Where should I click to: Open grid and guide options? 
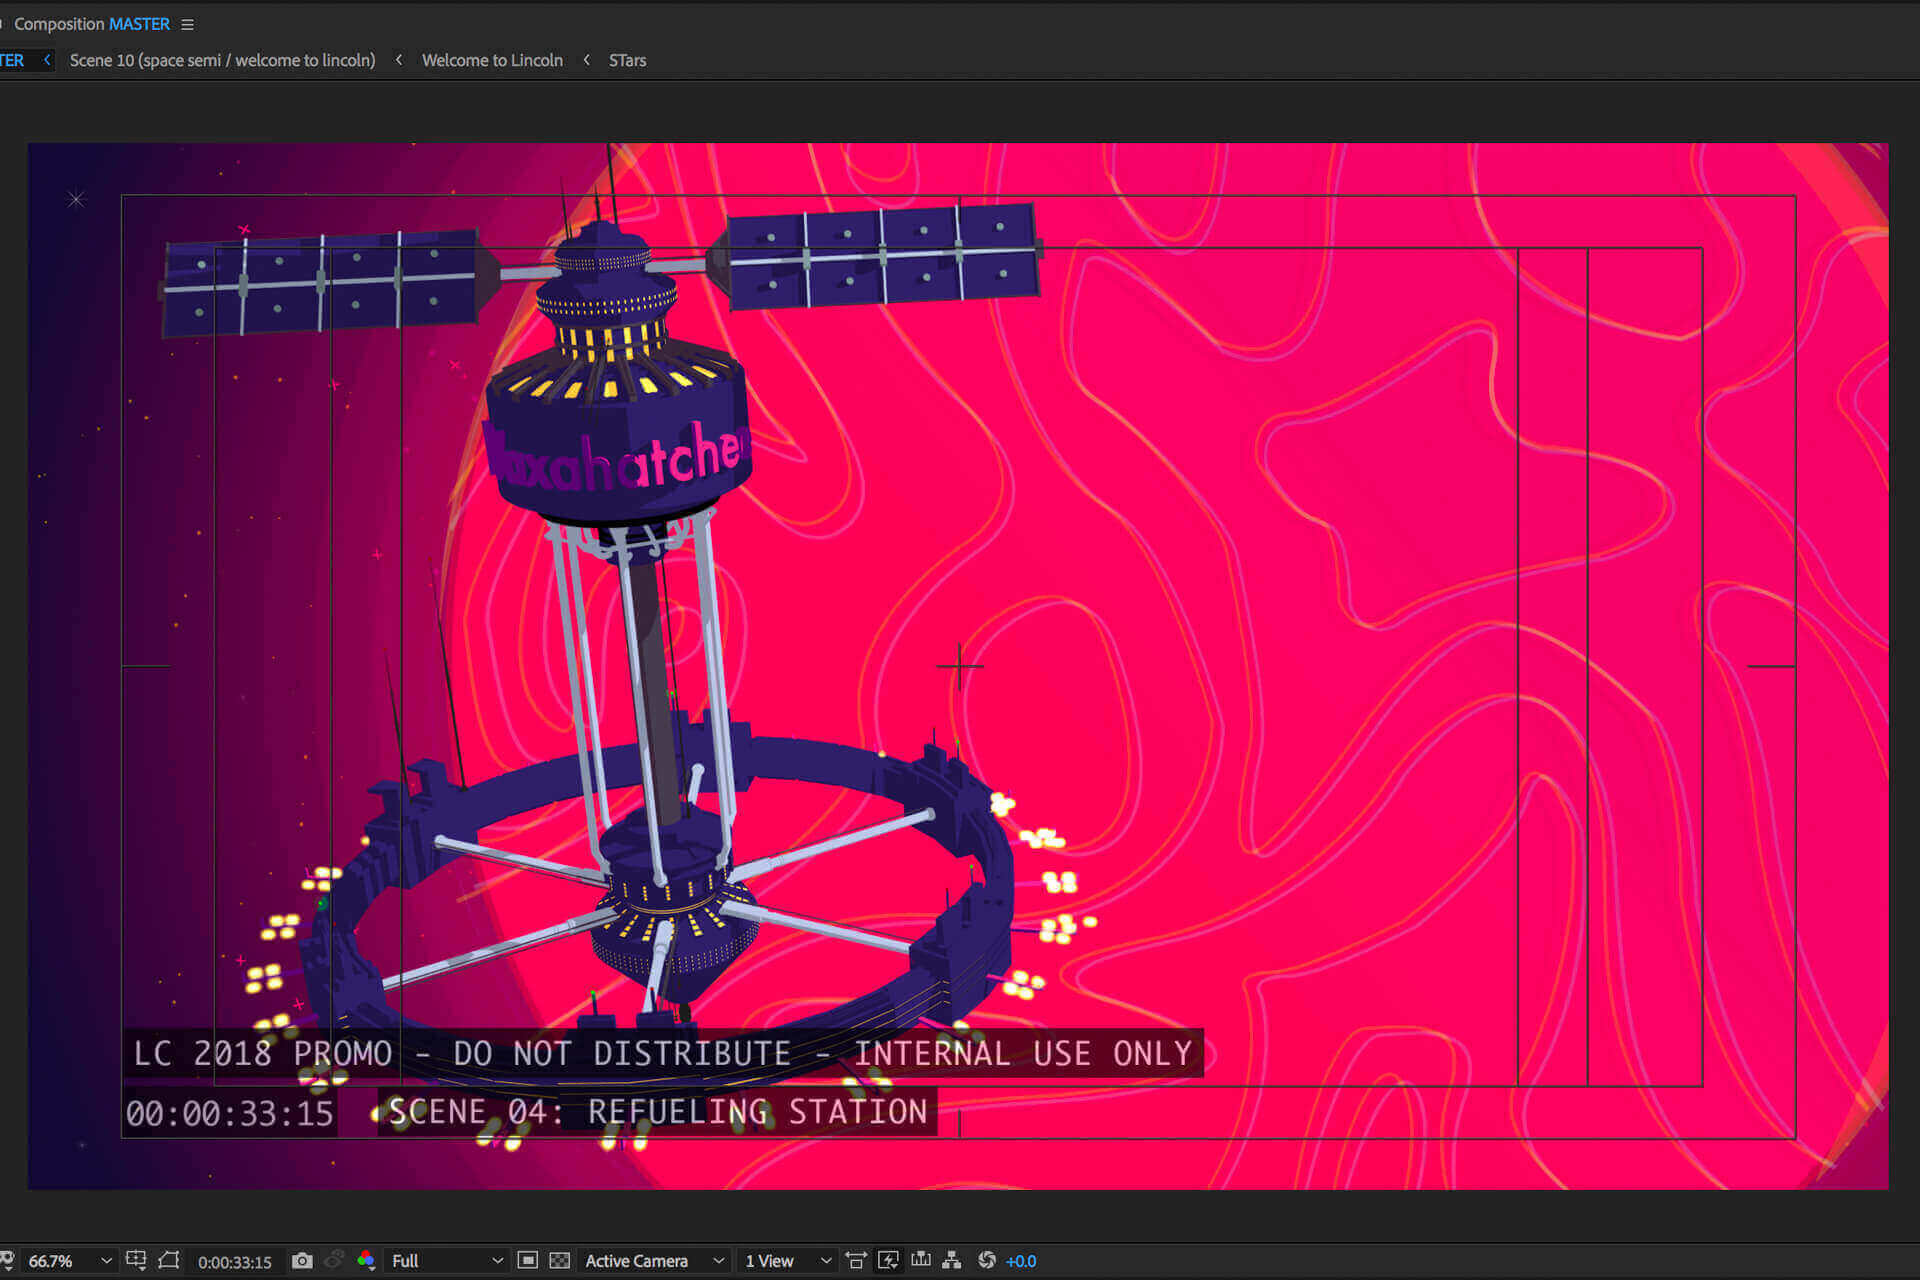click(136, 1260)
